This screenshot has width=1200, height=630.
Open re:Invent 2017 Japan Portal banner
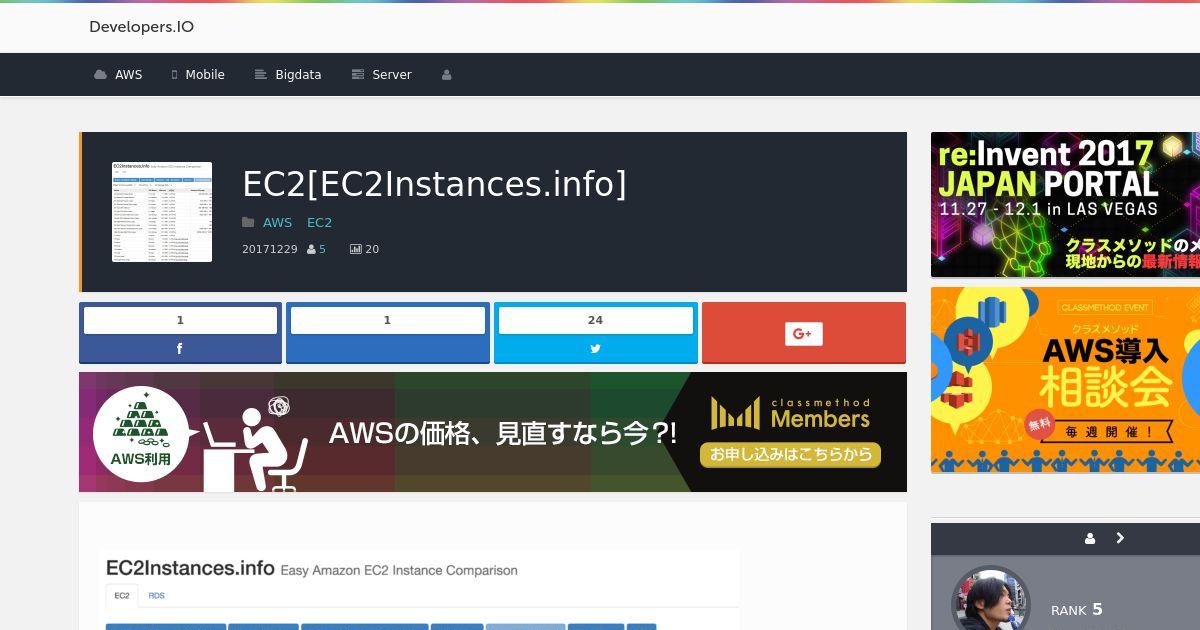(x=1065, y=205)
